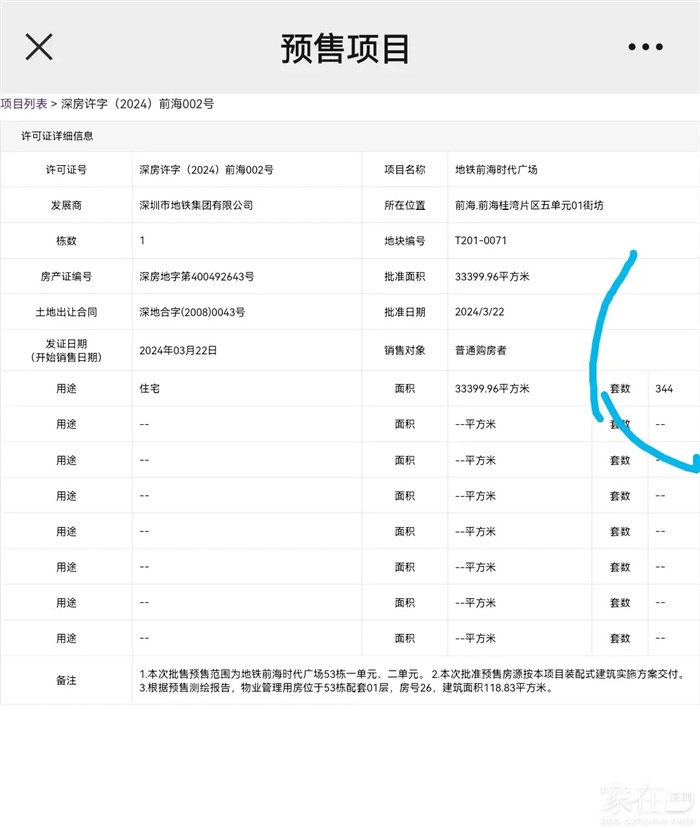Click the 备注 remarks text block

tap(411, 681)
